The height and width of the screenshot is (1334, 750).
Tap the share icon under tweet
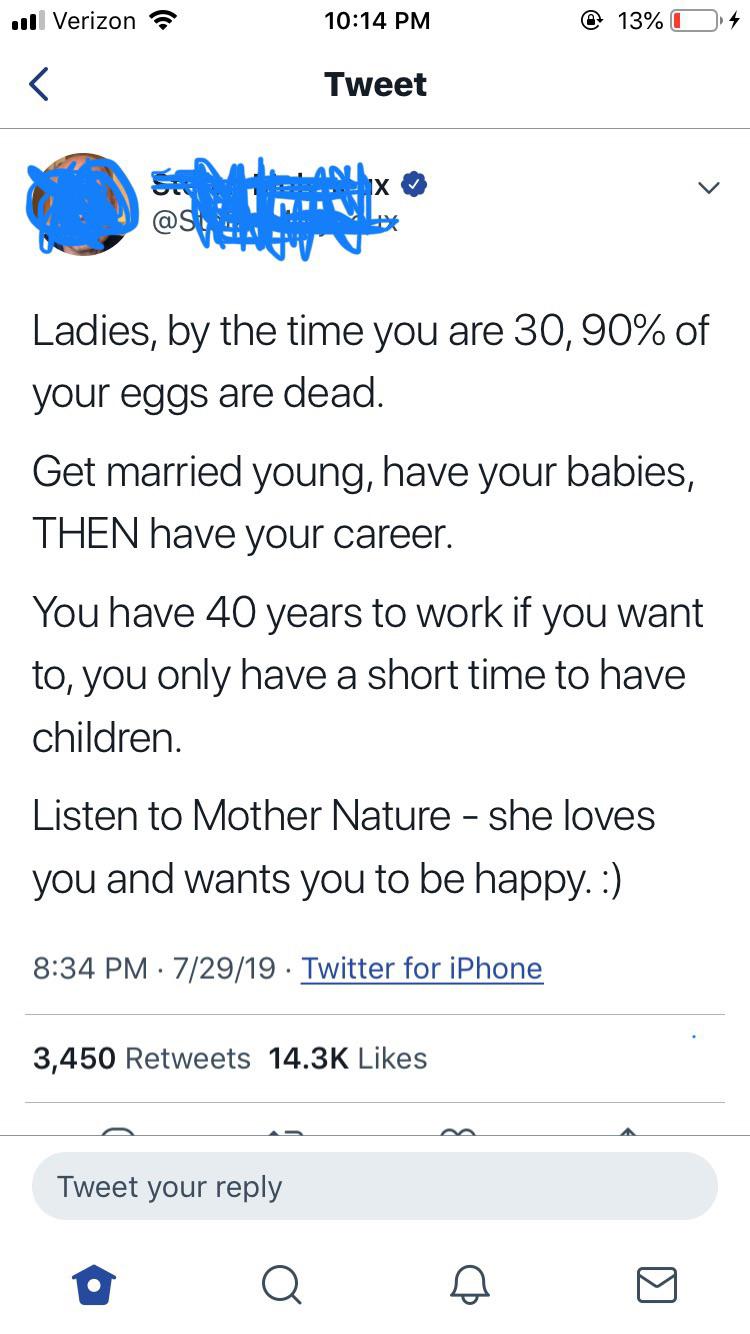click(627, 1130)
